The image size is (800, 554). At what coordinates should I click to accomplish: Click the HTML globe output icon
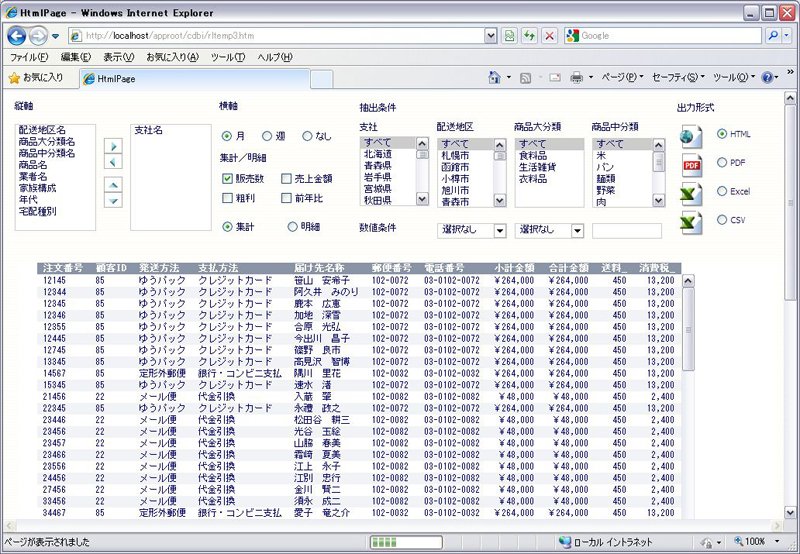click(691, 136)
